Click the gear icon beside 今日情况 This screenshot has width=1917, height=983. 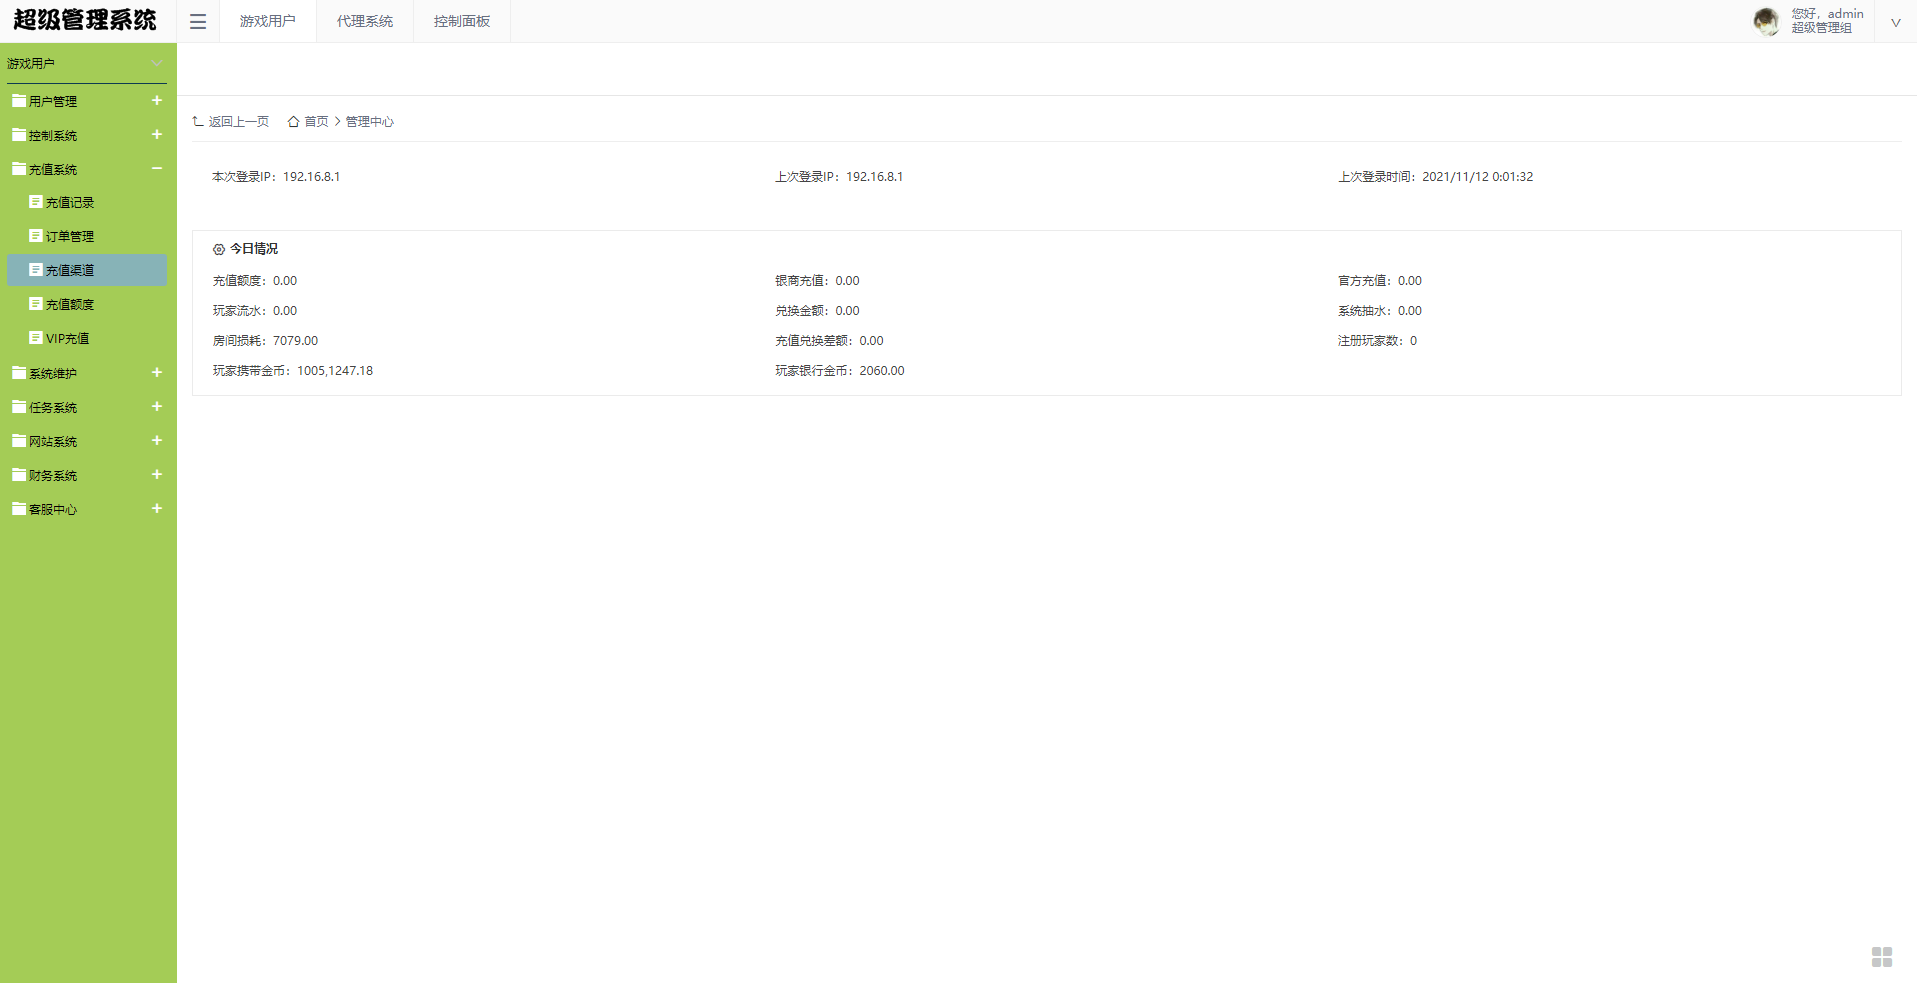219,249
